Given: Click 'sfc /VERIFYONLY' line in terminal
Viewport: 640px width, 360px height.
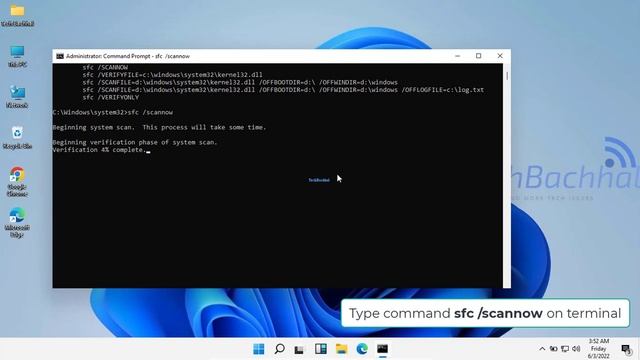Looking at the screenshot, I should 111,98.
